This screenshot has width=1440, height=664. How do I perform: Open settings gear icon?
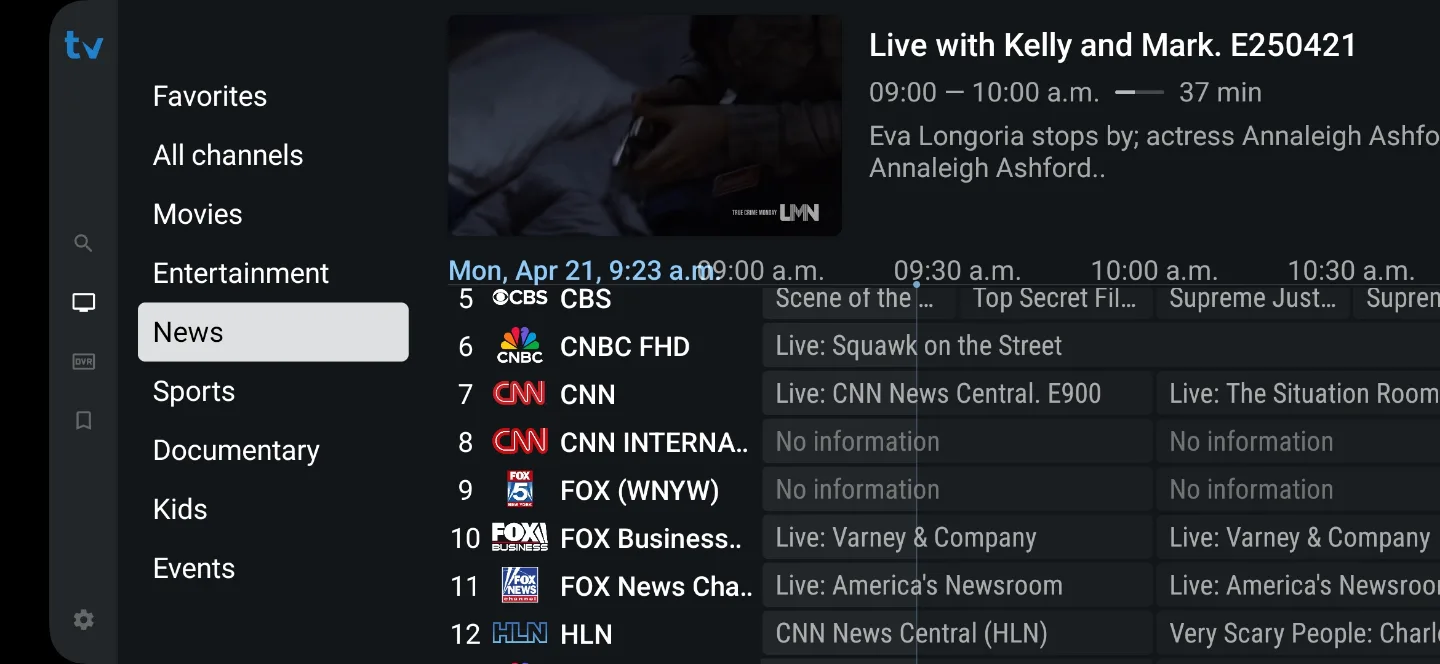pyautogui.click(x=84, y=620)
